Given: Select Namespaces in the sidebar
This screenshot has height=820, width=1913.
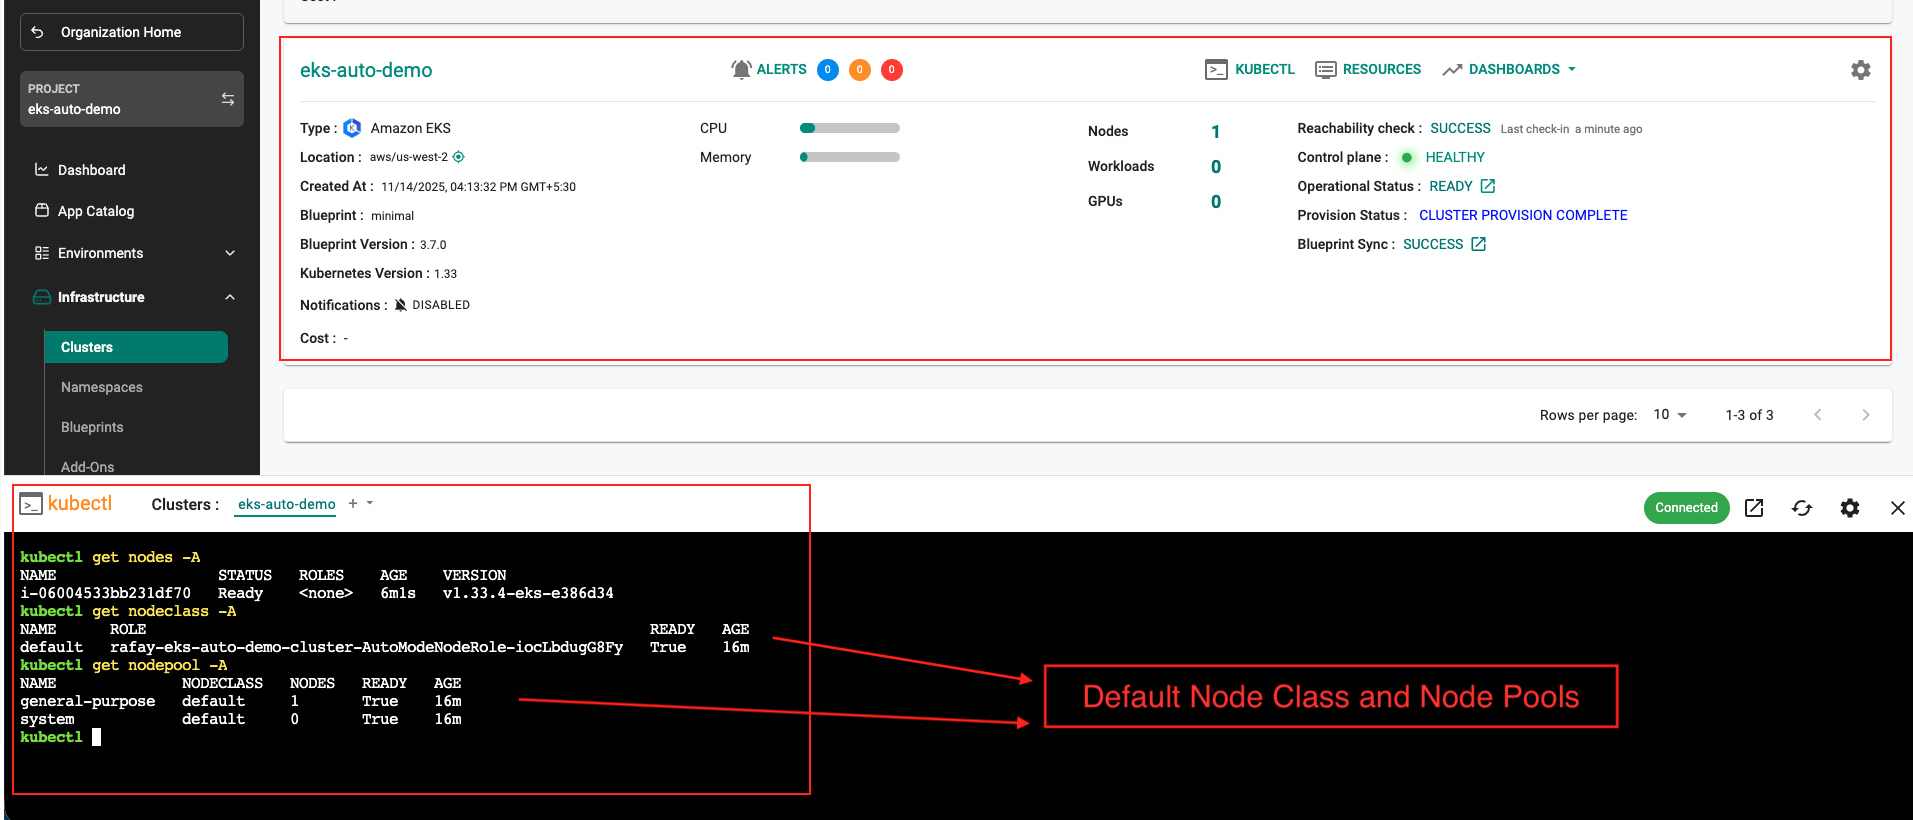Looking at the screenshot, I should [x=102, y=387].
